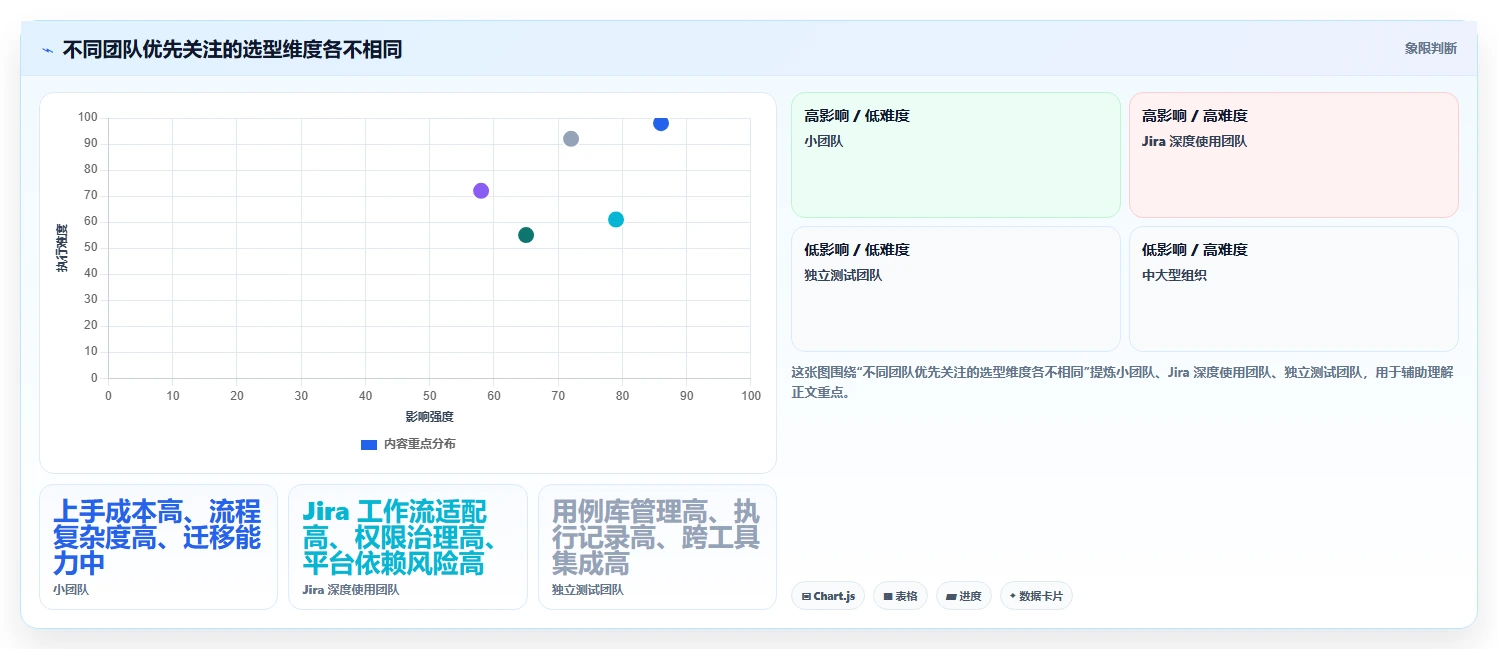The image size is (1498, 649).
Task: Click the lightning icon beside the title
Action: coord(47,50)
